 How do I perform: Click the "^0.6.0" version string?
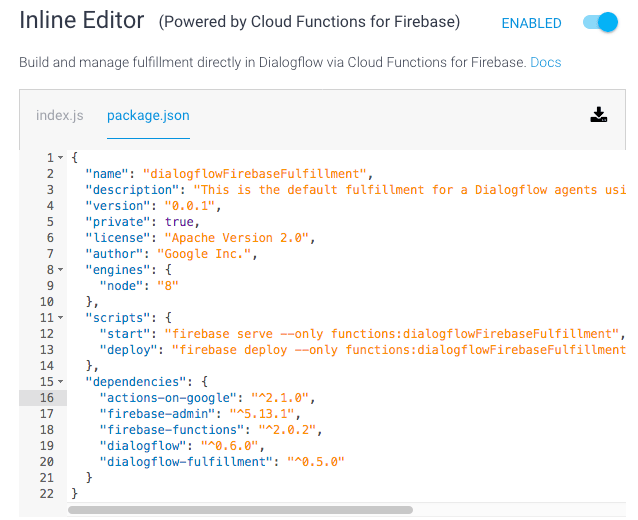[229, 446]
